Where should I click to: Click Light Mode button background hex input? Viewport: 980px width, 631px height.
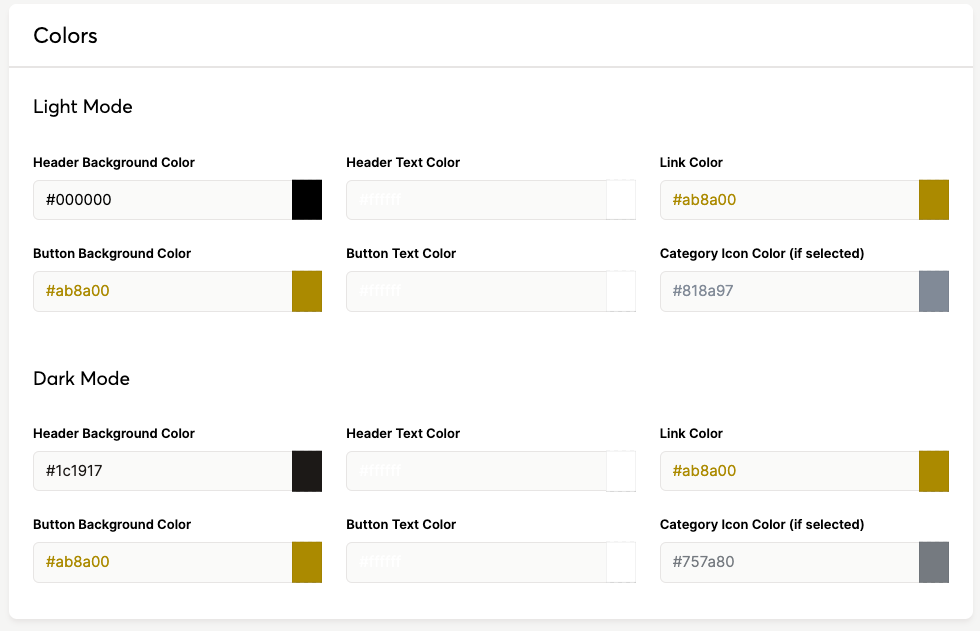tap(162, 291)
